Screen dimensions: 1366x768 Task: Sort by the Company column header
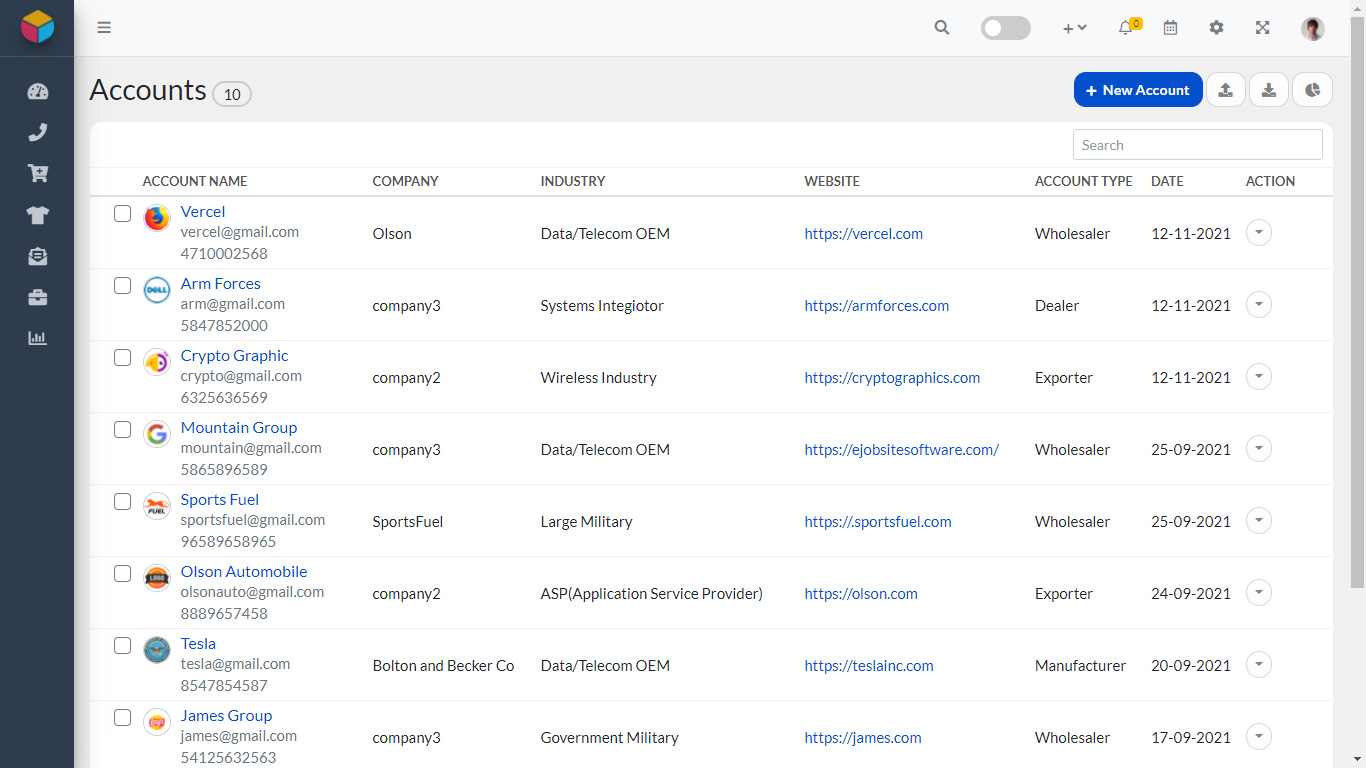coord(405,181)
